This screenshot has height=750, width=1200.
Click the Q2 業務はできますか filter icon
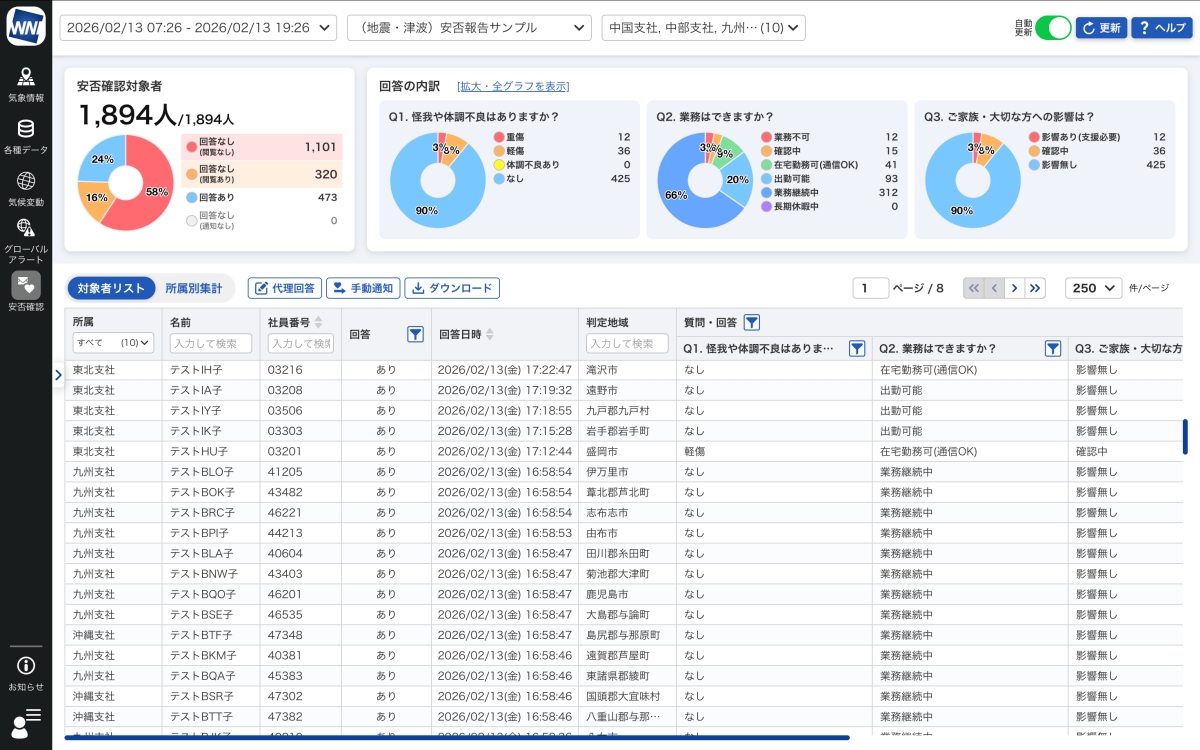(x=1052, y=349)
